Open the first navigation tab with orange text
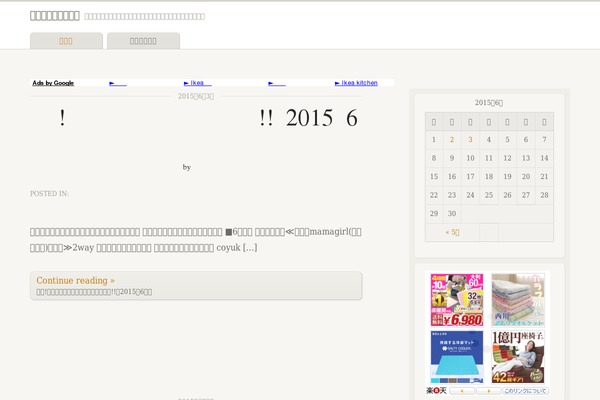The width and height of the screenshot is (600, 400). click(x=66, y=41)
